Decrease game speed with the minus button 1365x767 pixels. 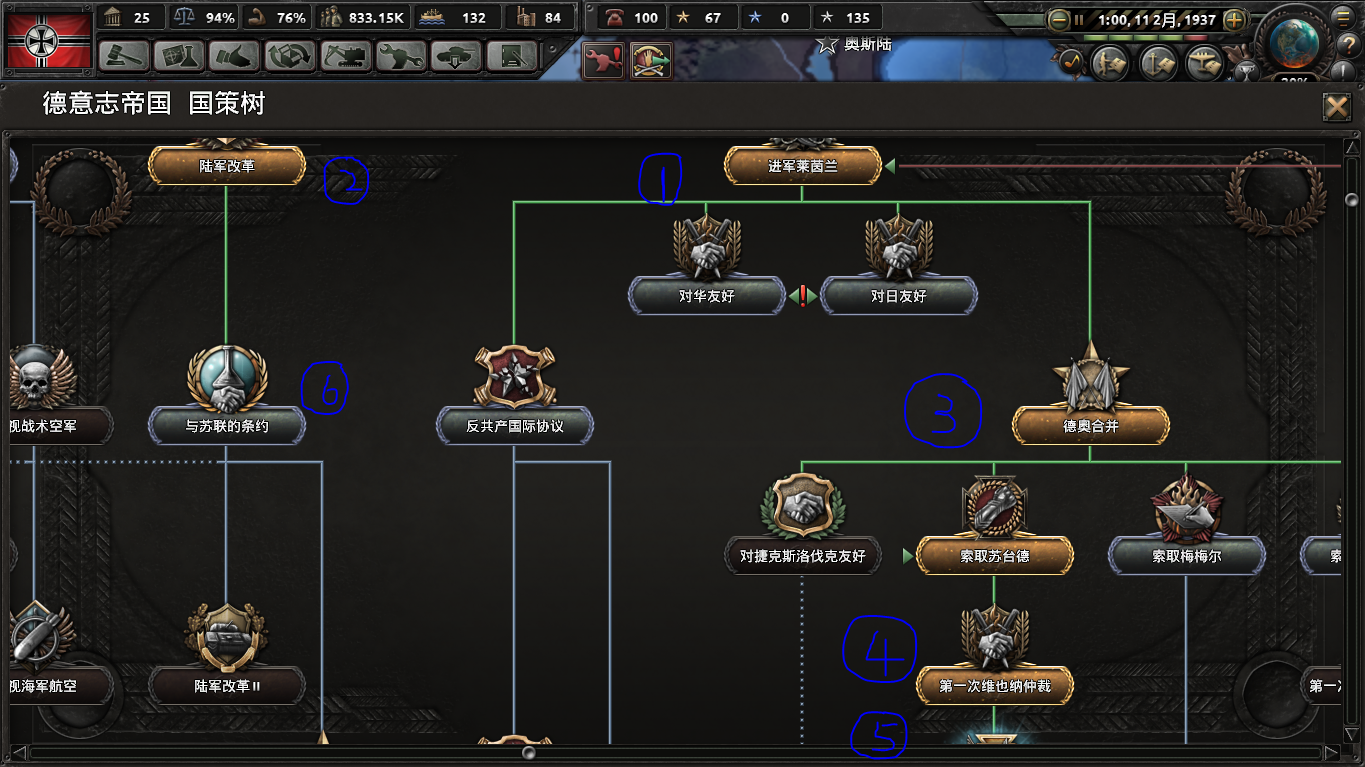click(1058, 19)
